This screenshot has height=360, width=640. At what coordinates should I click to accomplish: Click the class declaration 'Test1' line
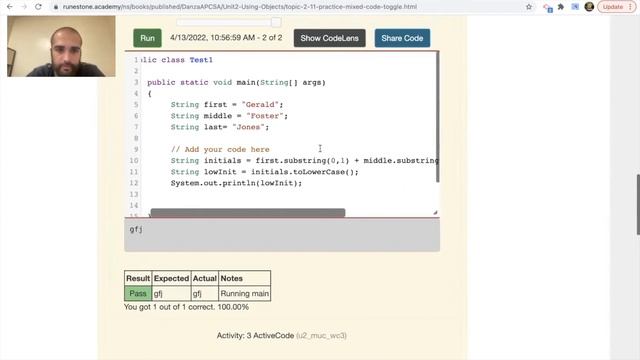pyautogui.click(x=176, y=60)
